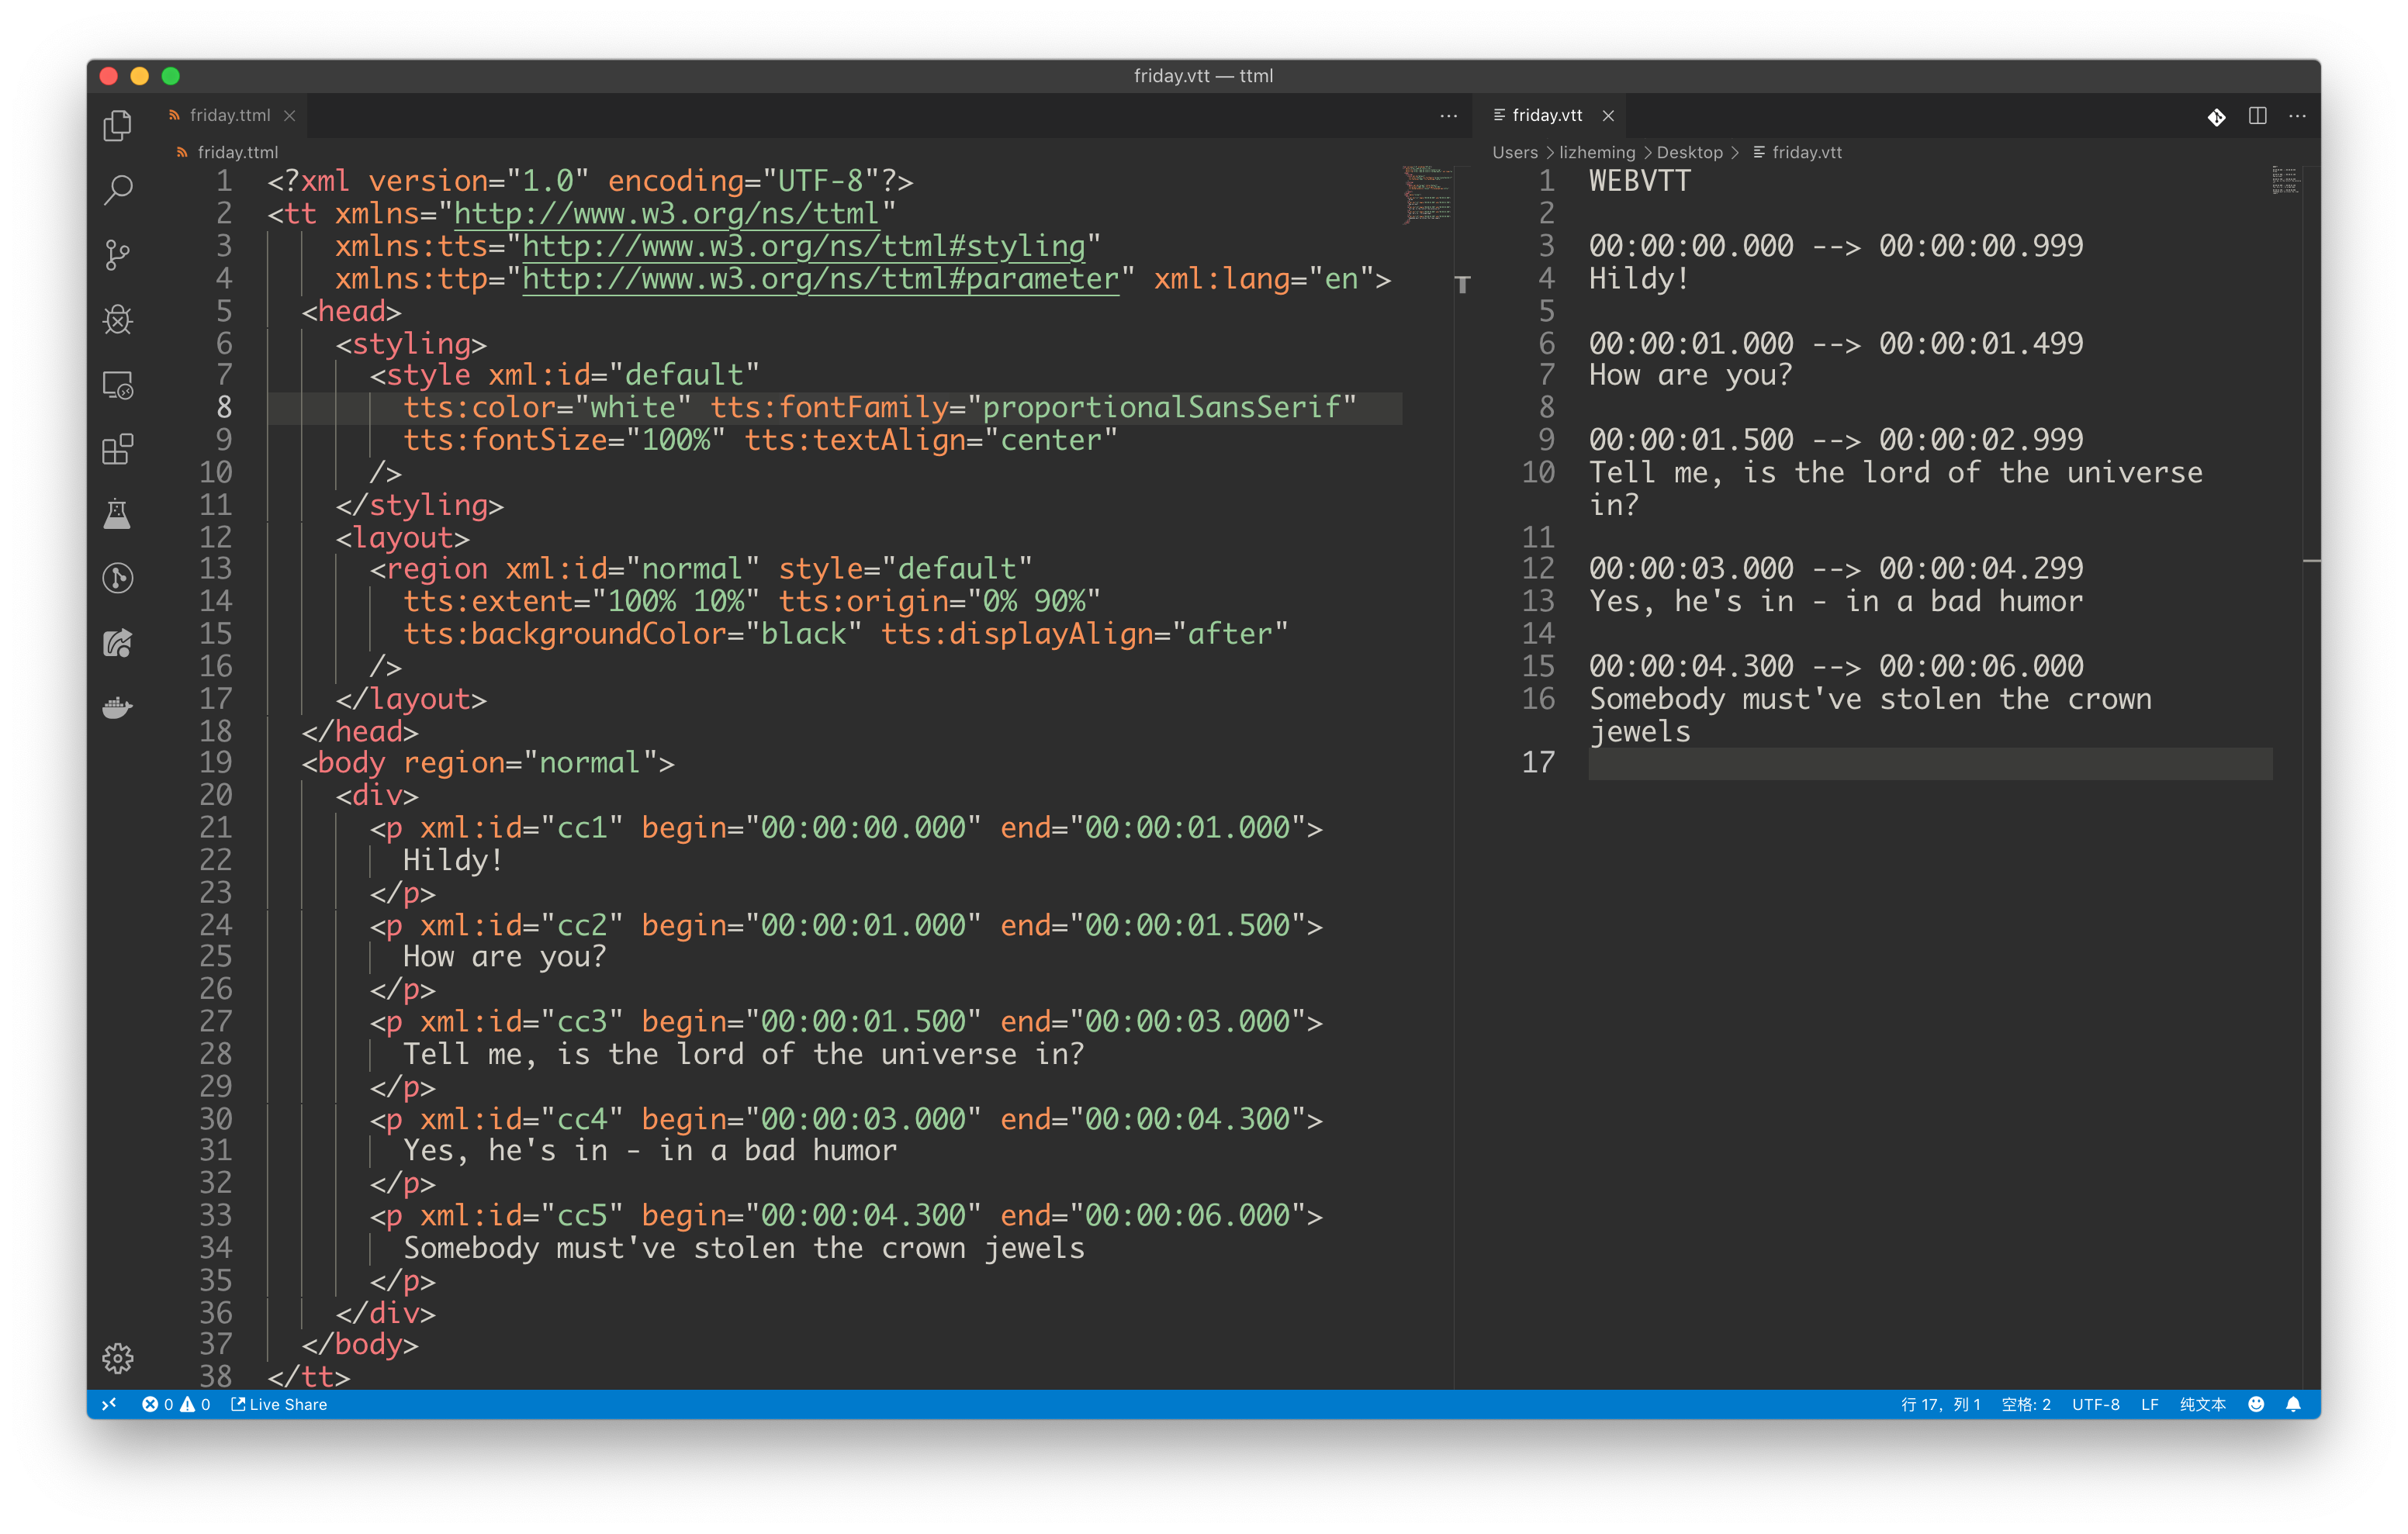
Task: Open the Live Share view in the activity bar
Action: coord(118,643)
